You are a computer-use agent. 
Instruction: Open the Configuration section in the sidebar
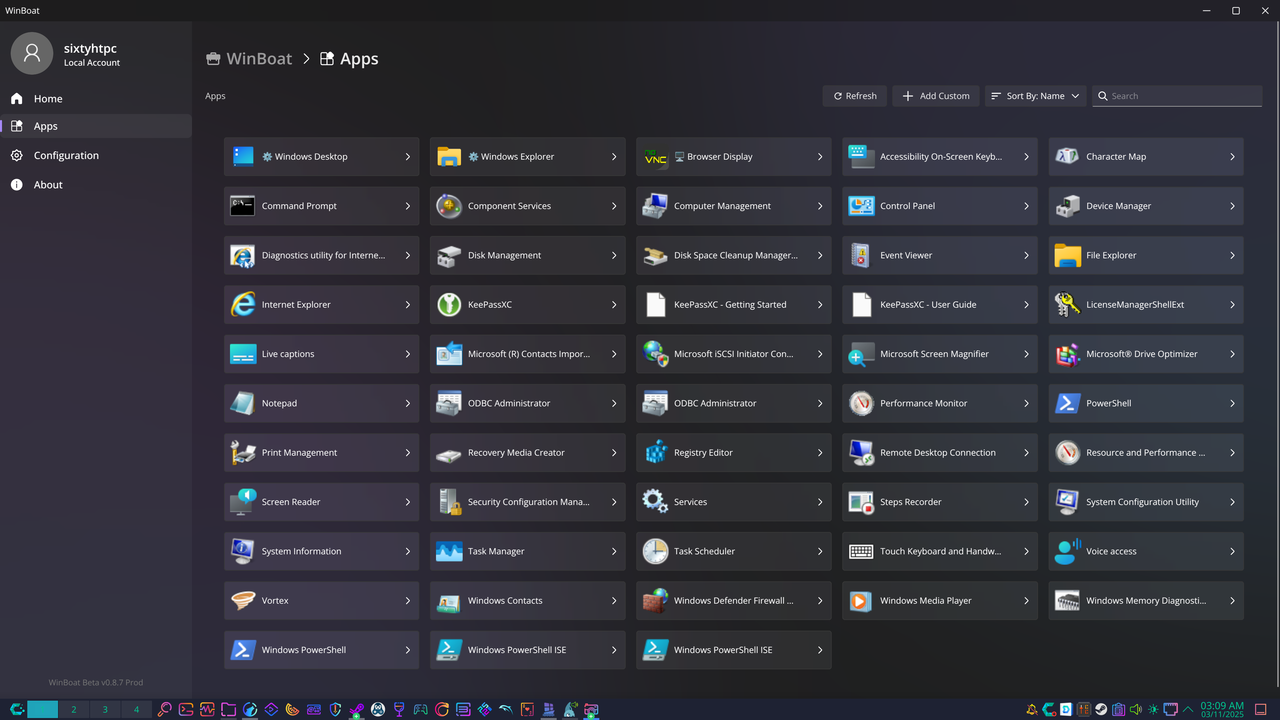tap(66, 155)
